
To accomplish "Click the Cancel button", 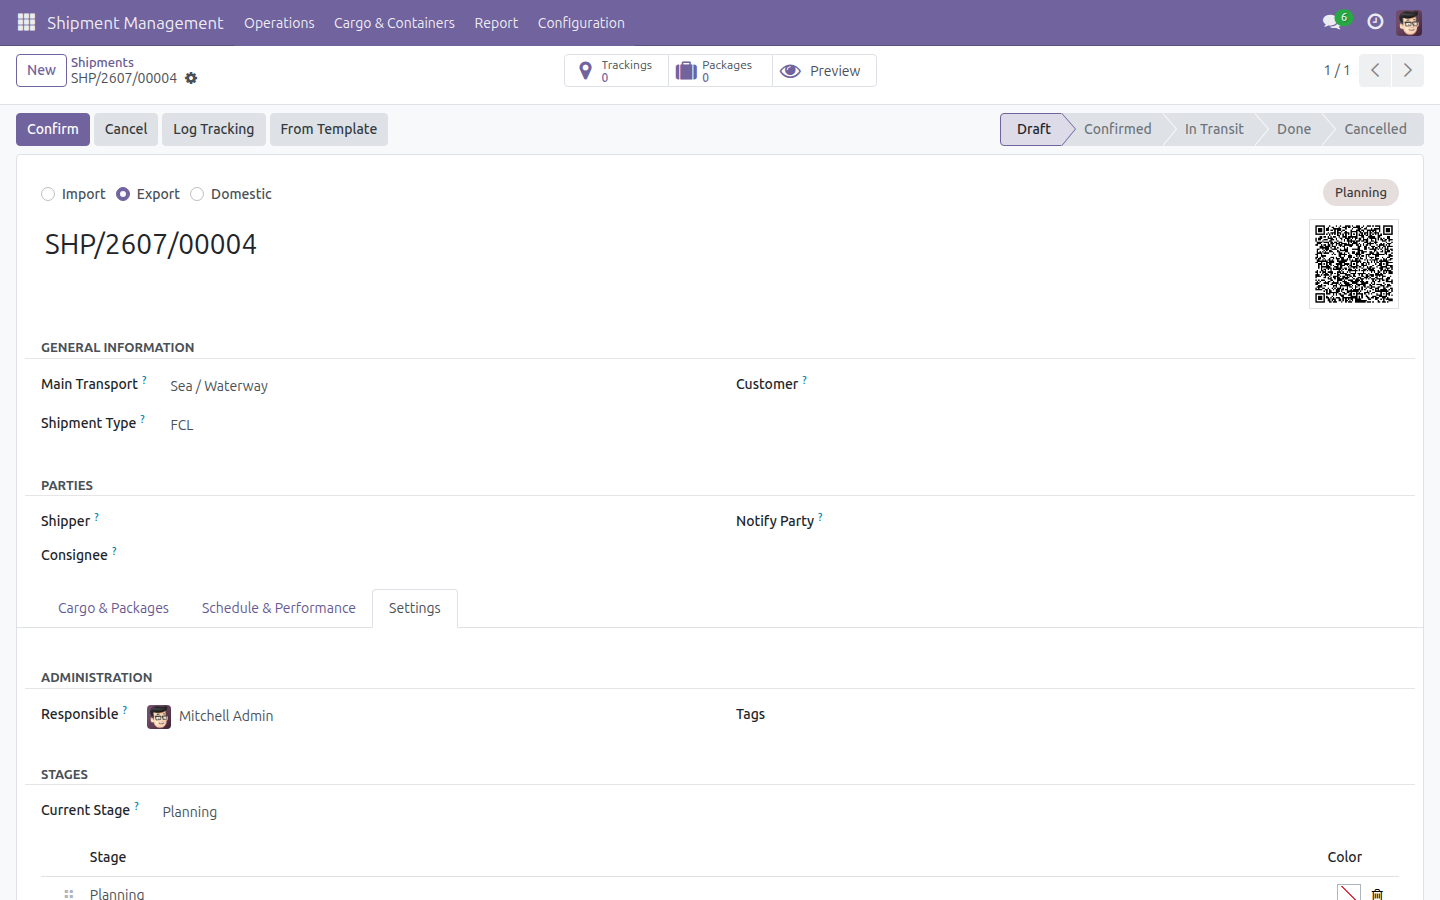I will click(126, 129).
